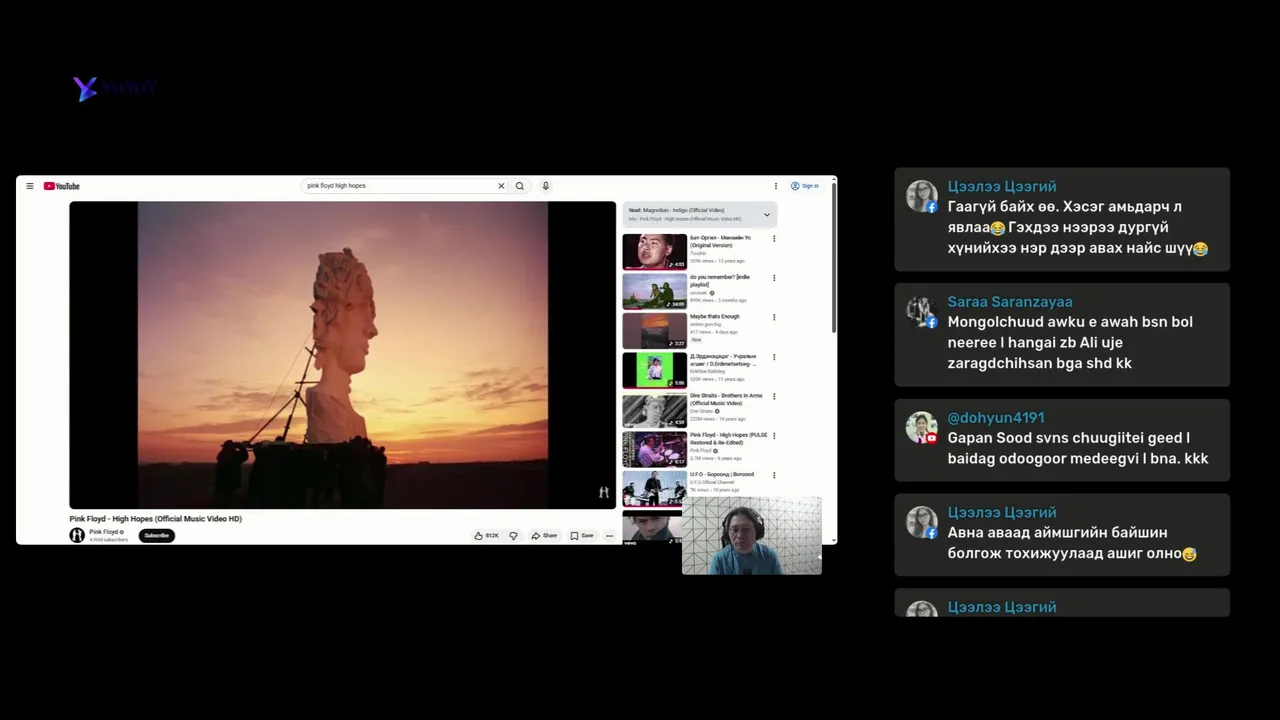Viewport: 1280px width, 720px height.
Task: Click Saraa Saranzayaa's chat avatar
Action: point(921,312)
